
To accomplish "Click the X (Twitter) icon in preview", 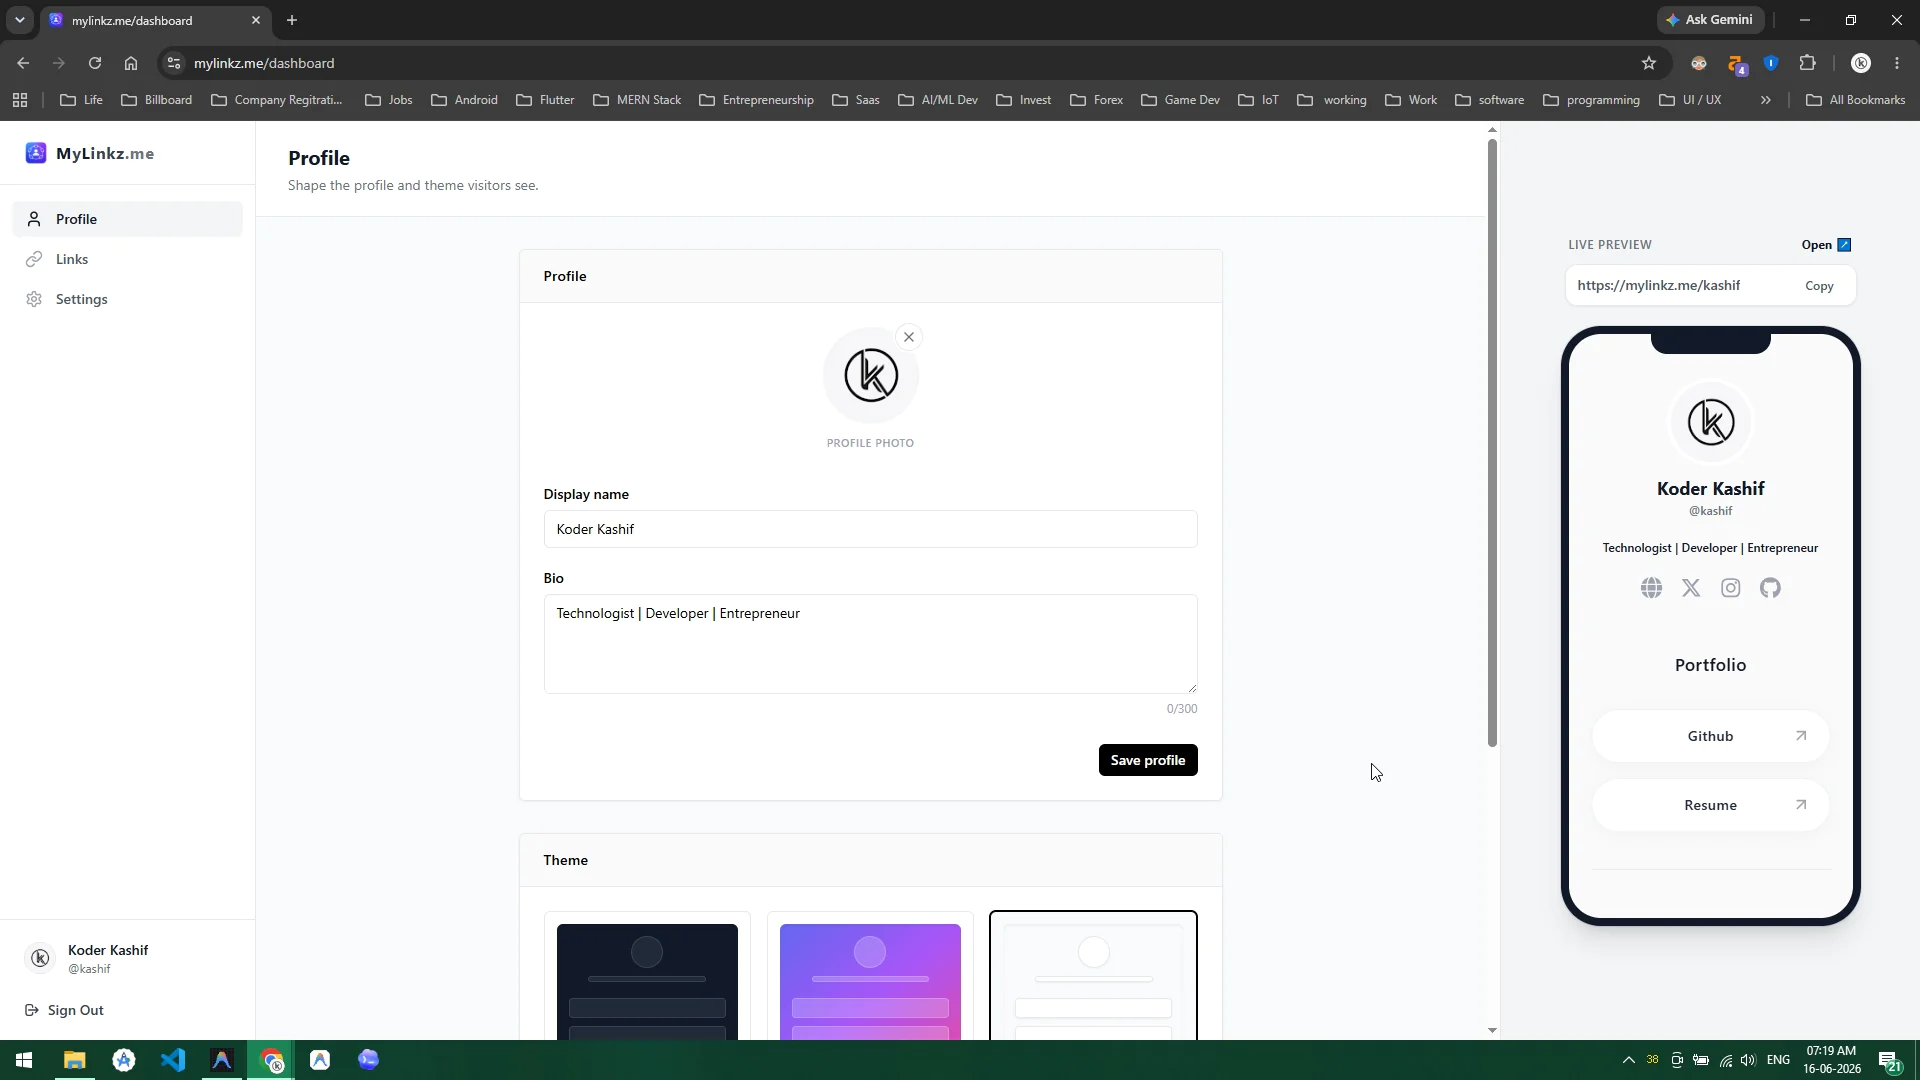I will [1691, 588].
